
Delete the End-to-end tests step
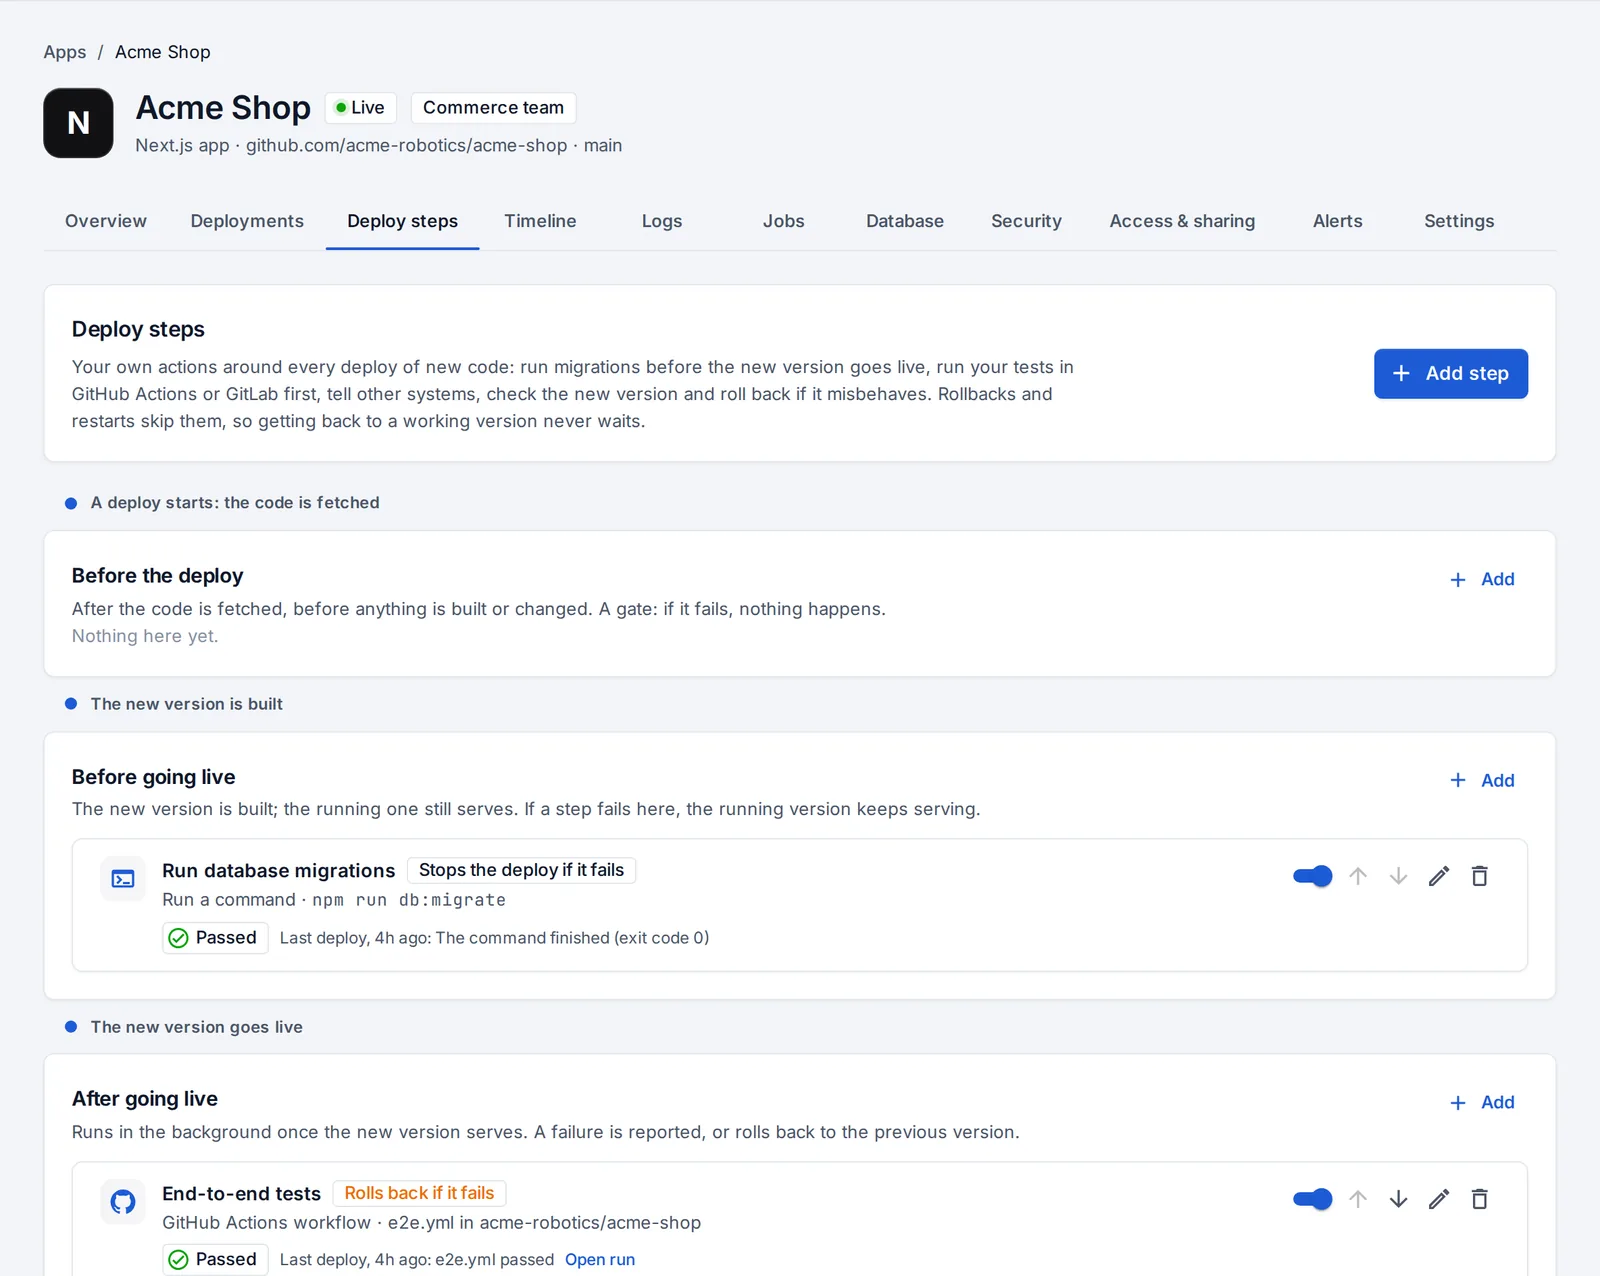[1480, 1199]
